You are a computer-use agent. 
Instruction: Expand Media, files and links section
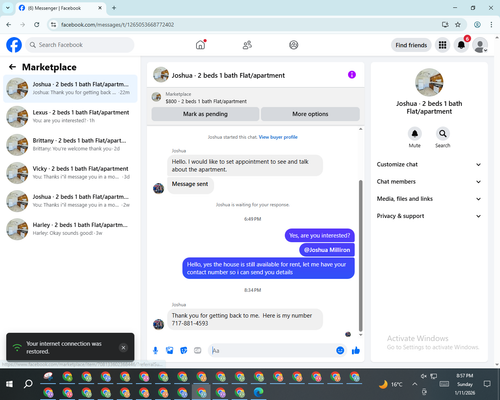click(429, 199)
